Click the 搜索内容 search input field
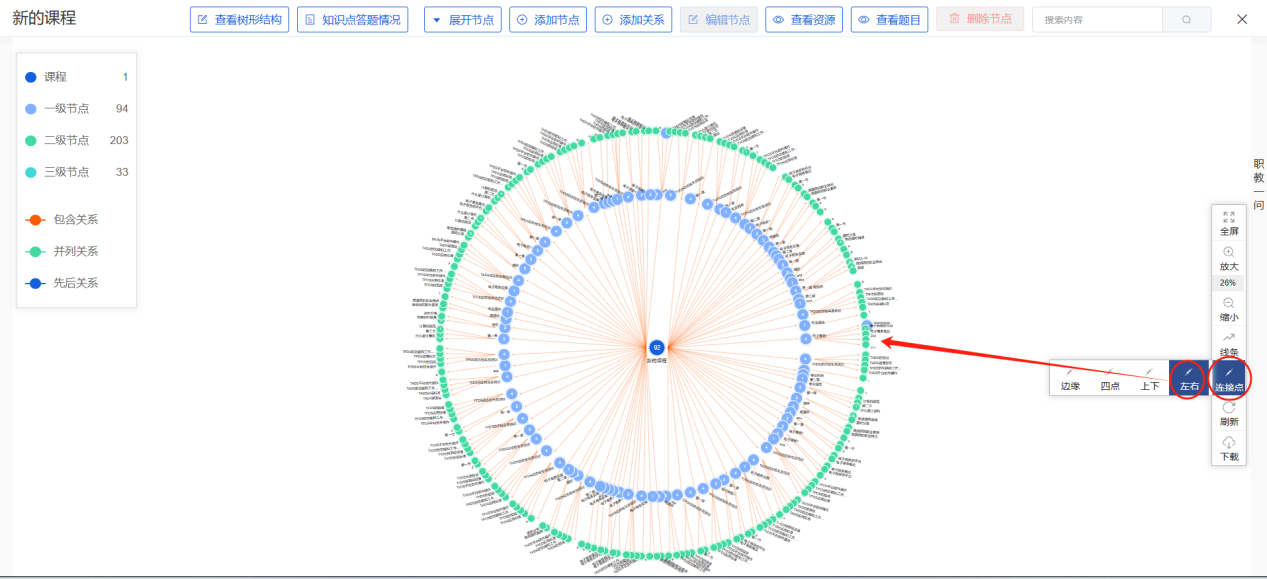The width and height of the screenshot is (1267, 579). pos(1097,20)
